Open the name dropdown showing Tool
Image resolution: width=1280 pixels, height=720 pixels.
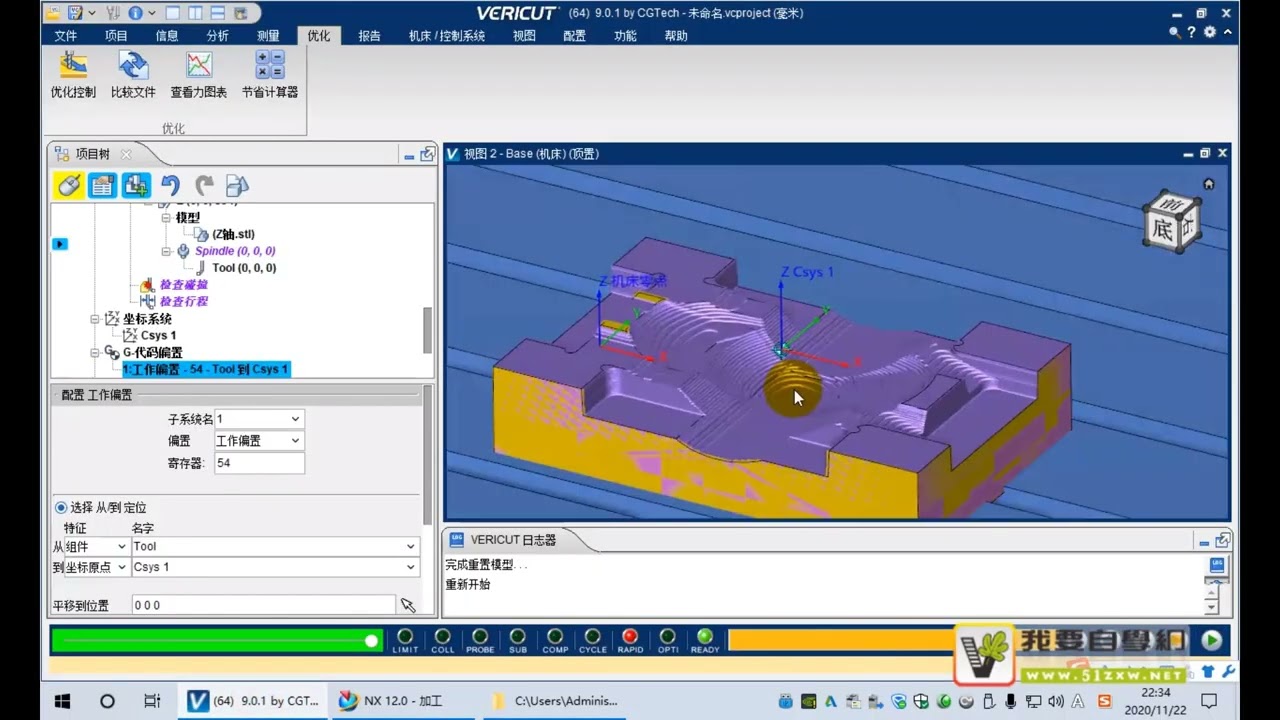coord(275,547)
